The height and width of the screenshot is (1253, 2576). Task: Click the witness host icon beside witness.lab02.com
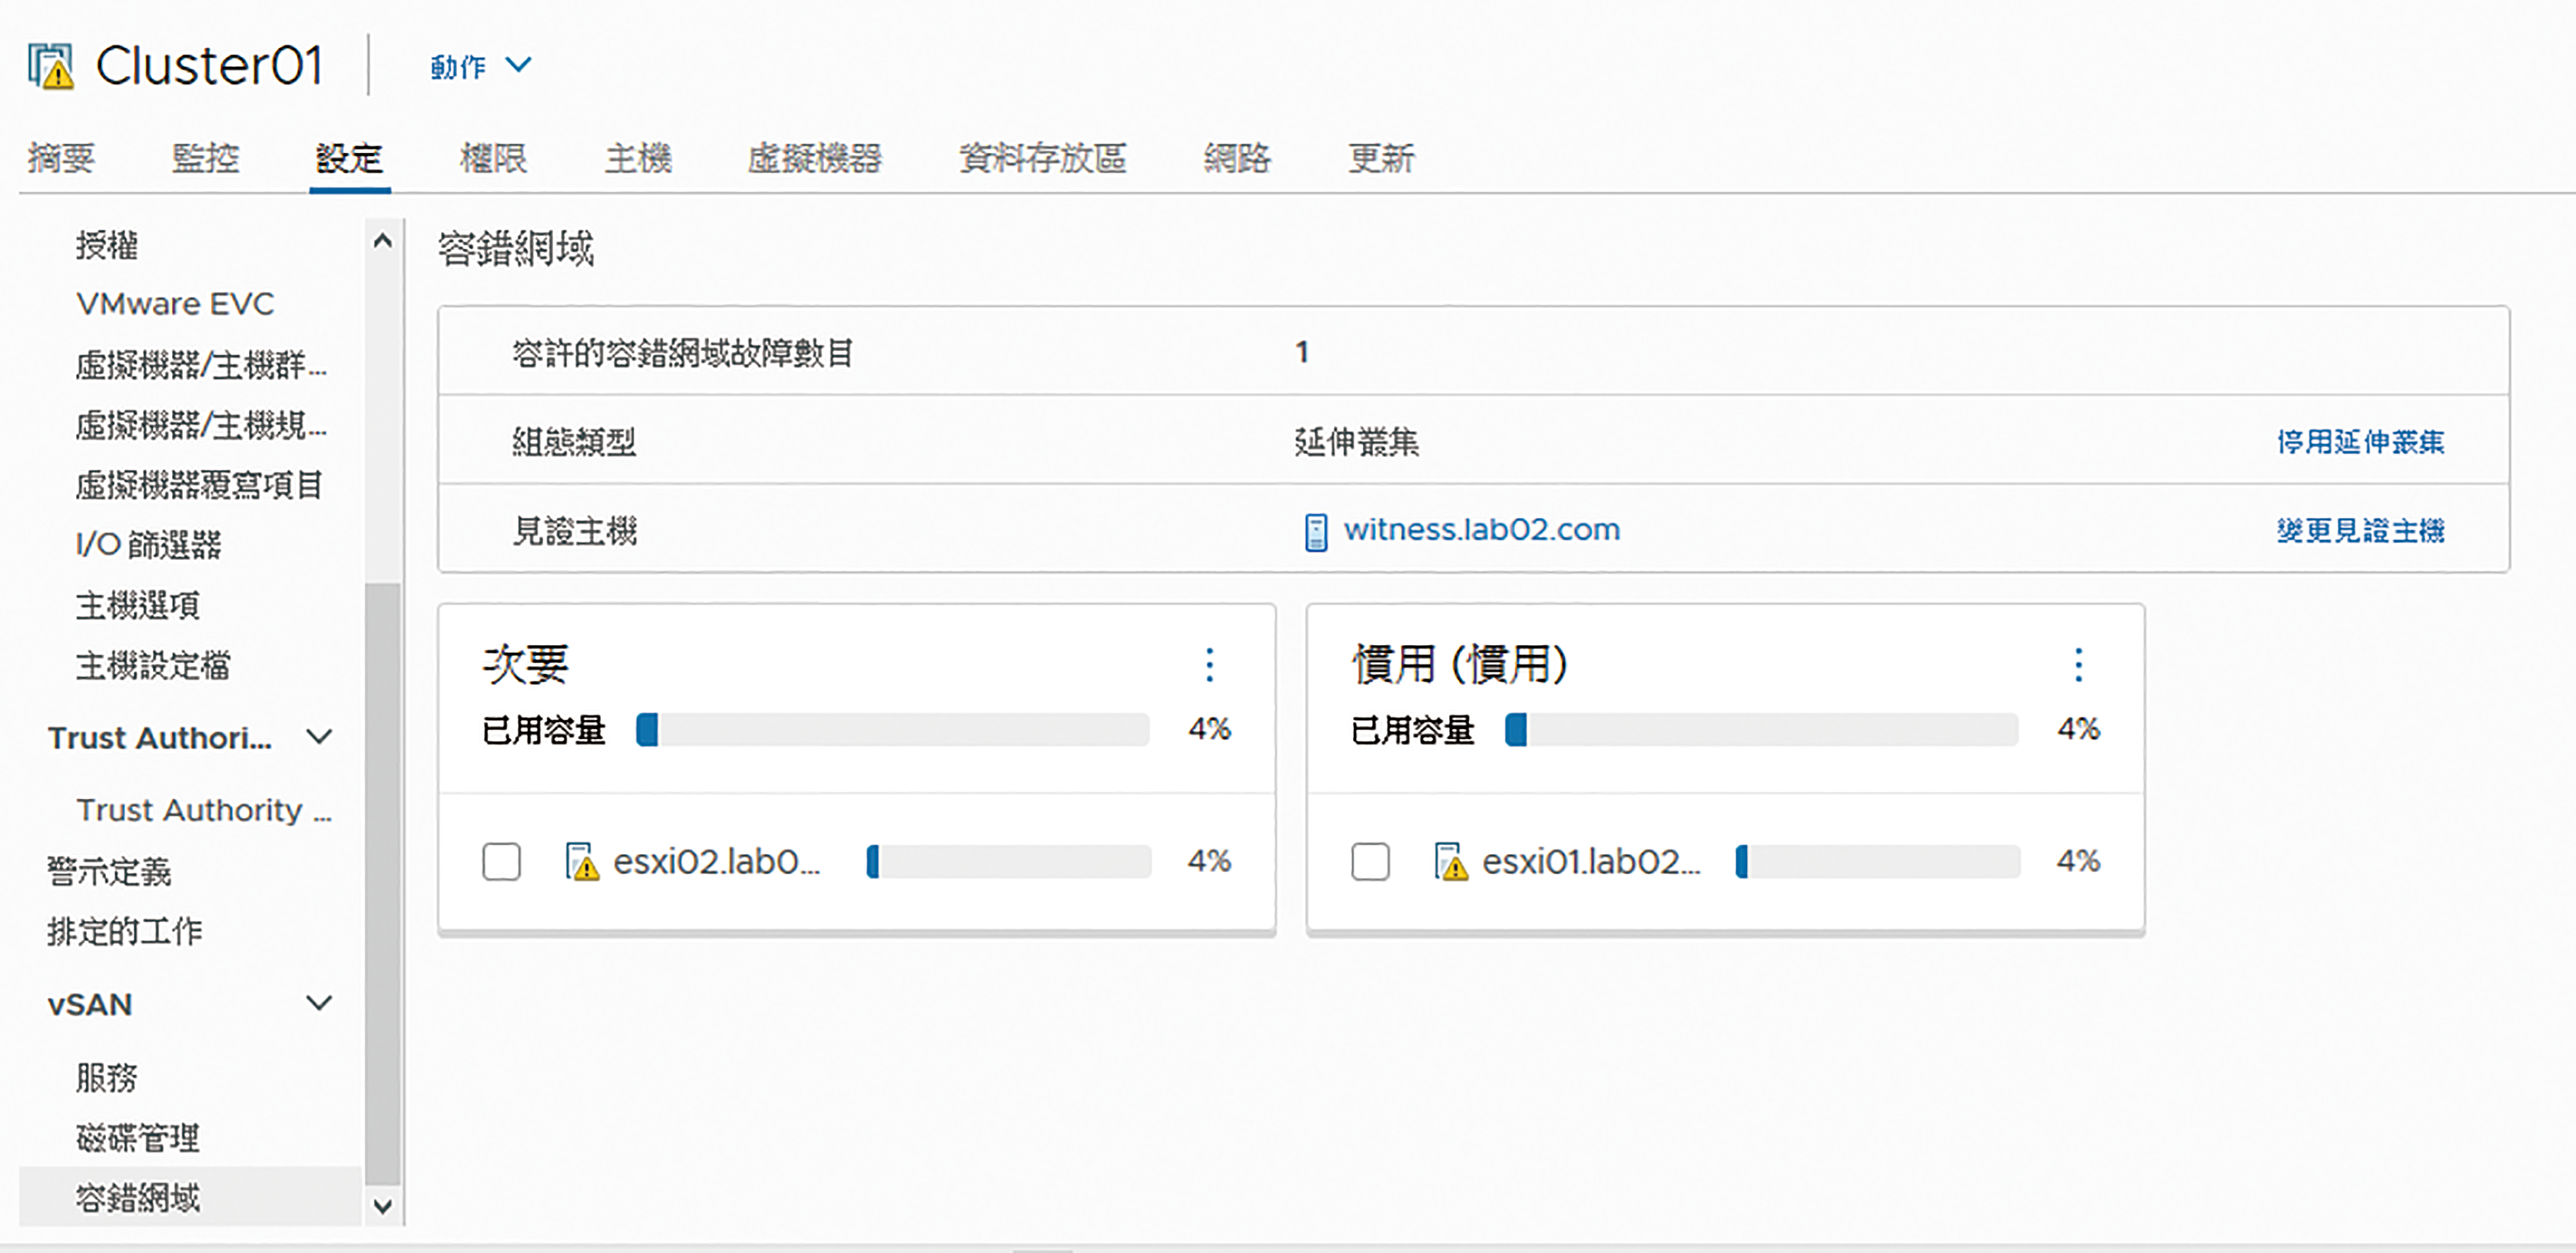pos(1316,531)
